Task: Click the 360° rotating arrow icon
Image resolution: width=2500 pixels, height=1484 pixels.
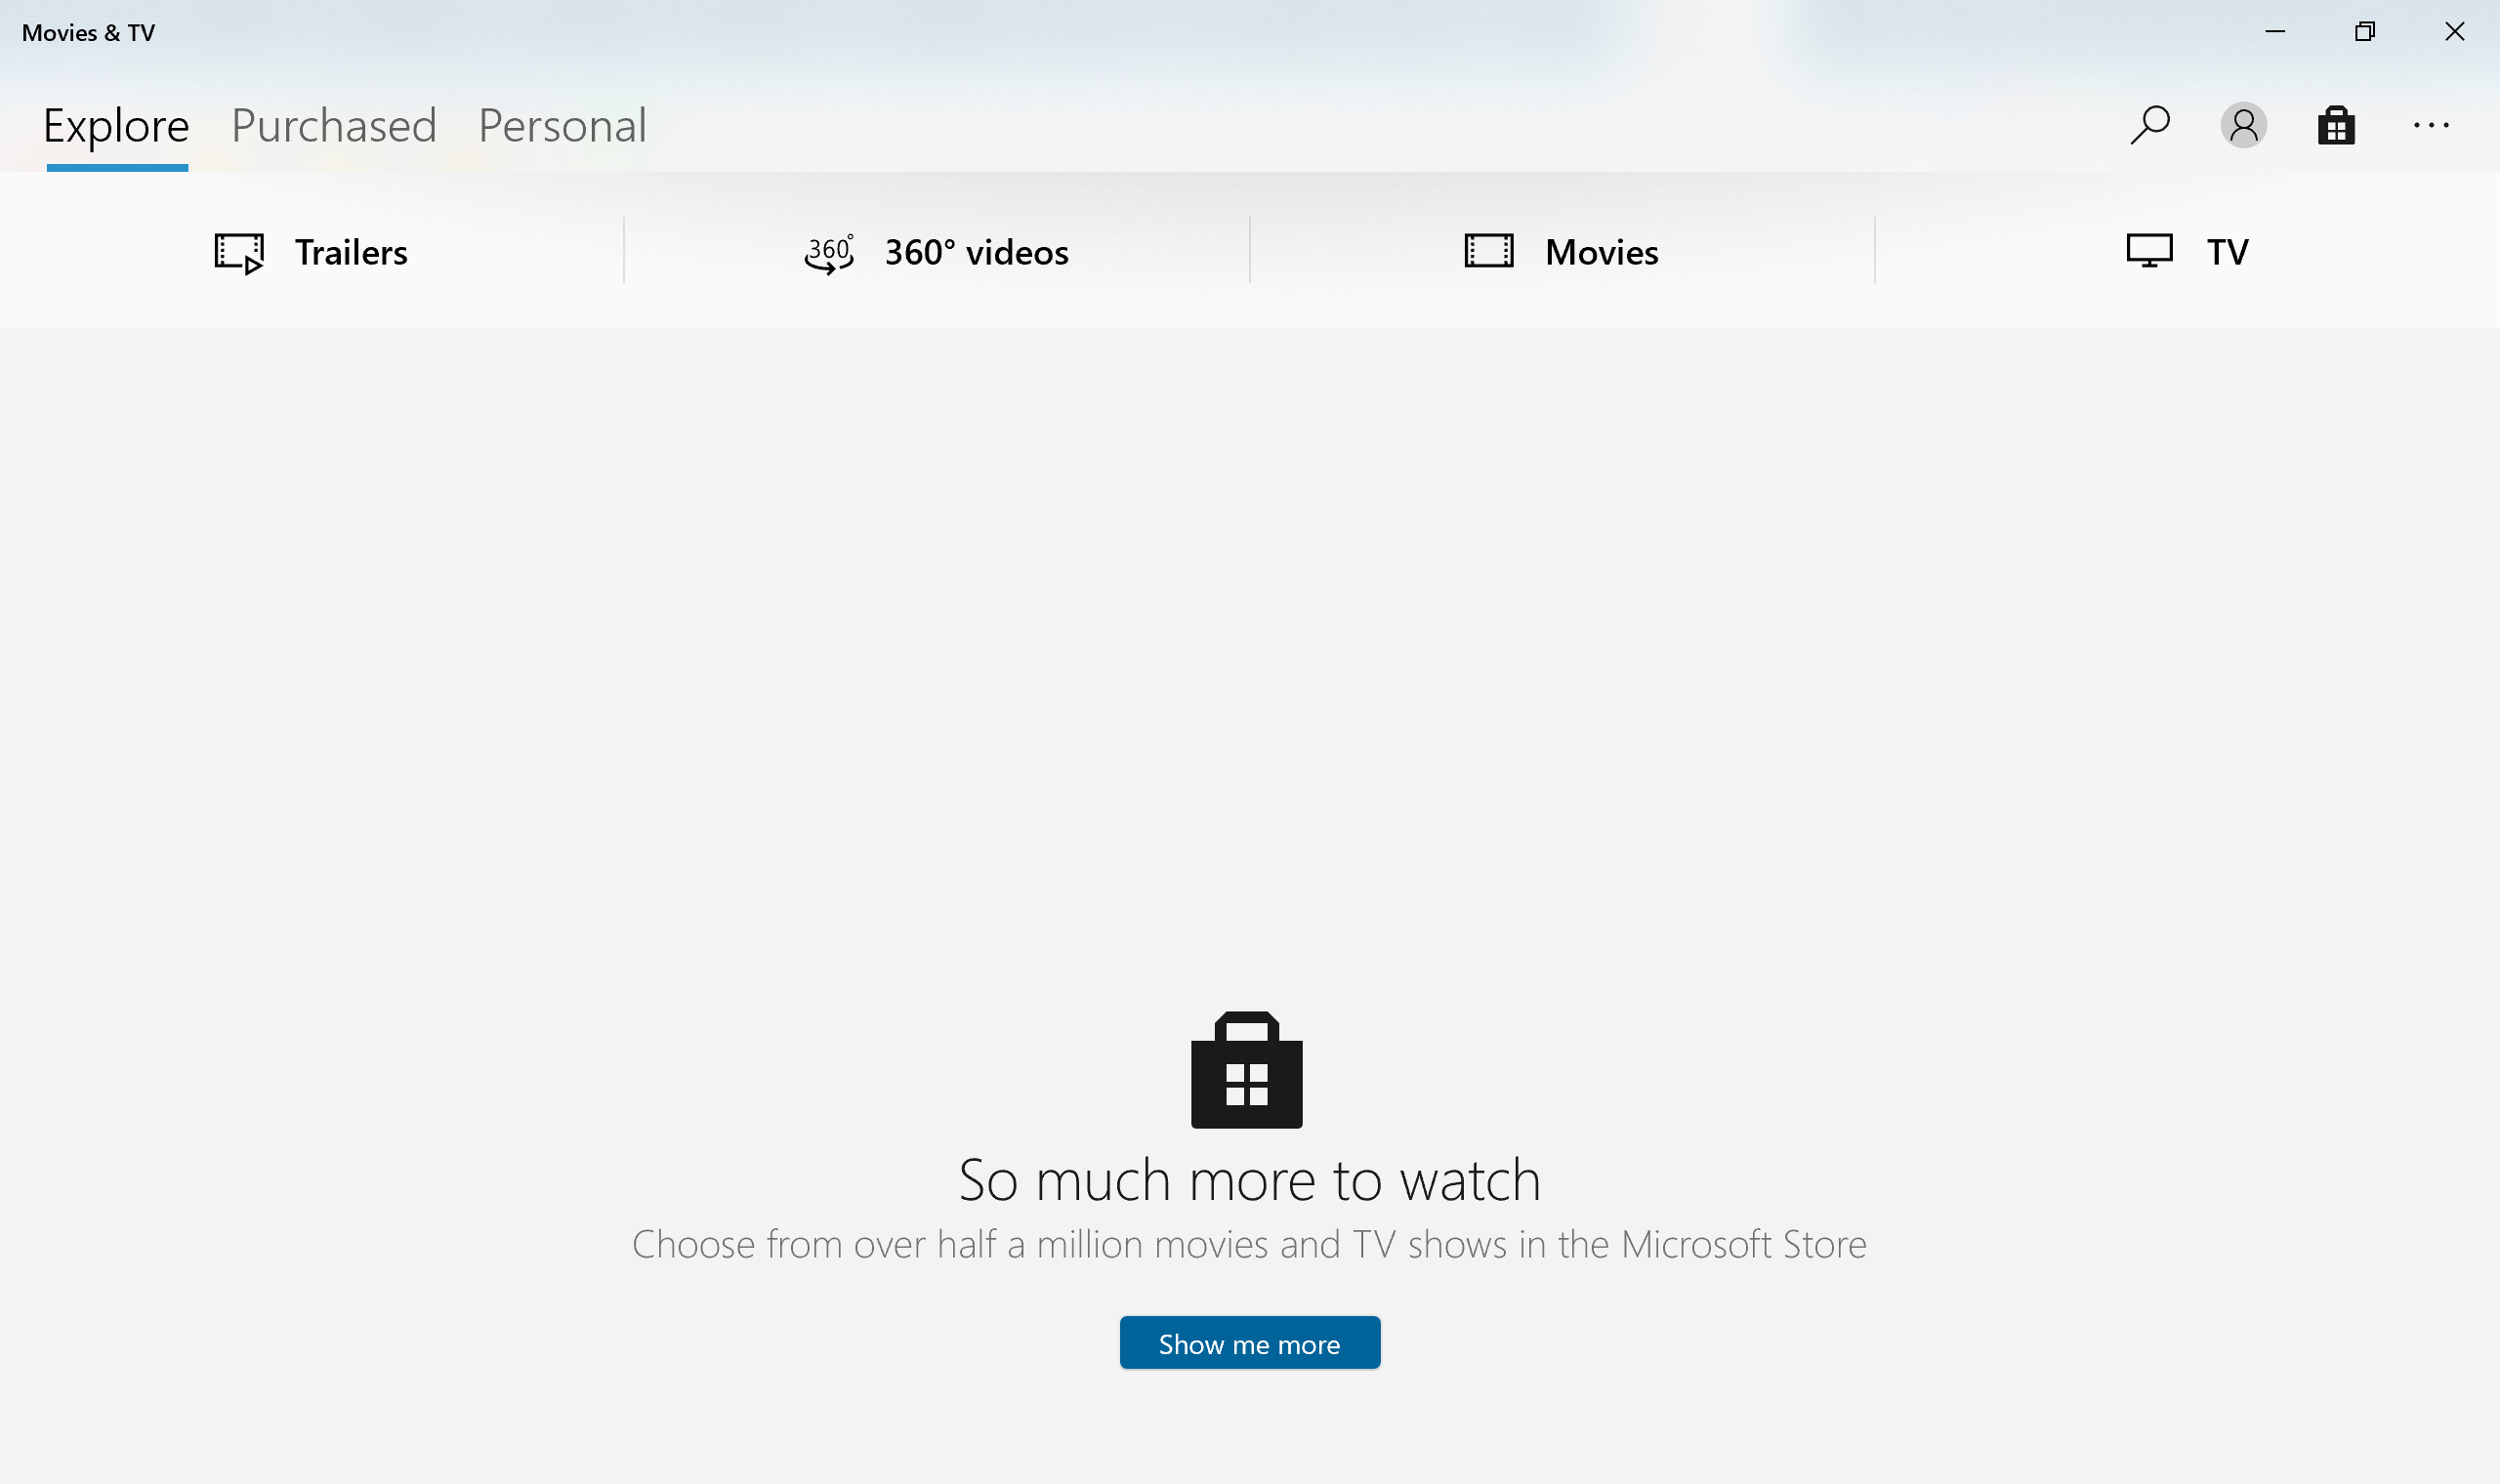Action: click(x=829, y=253)
